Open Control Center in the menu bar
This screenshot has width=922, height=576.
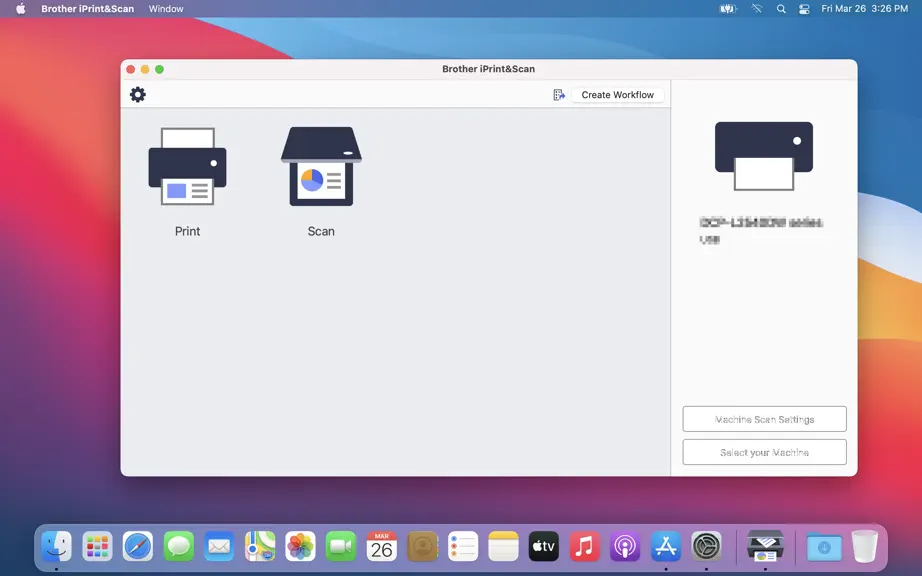click(804, 9)
